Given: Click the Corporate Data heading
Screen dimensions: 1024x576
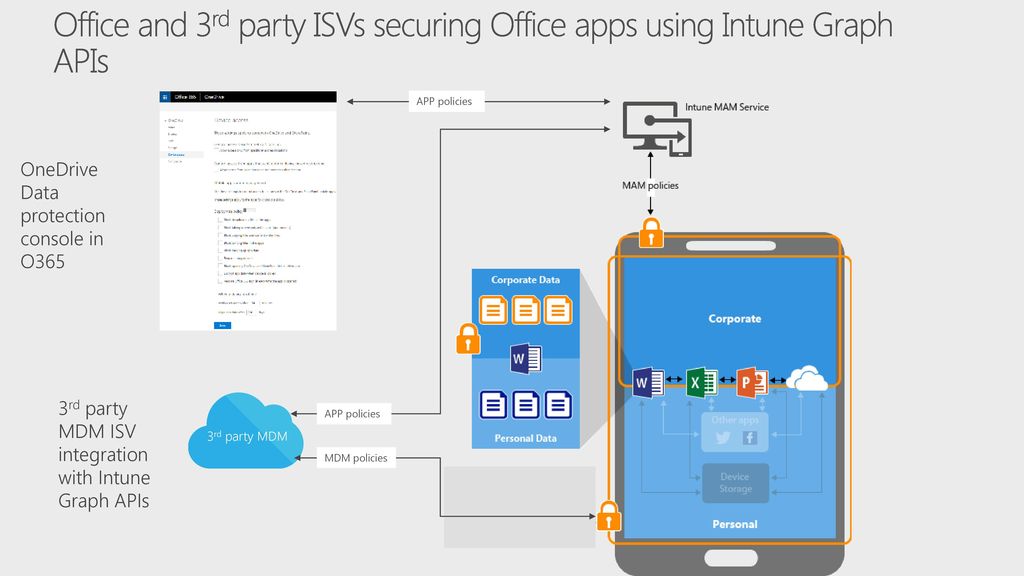Looking at the screenshot, I should [x=526, y=280].
